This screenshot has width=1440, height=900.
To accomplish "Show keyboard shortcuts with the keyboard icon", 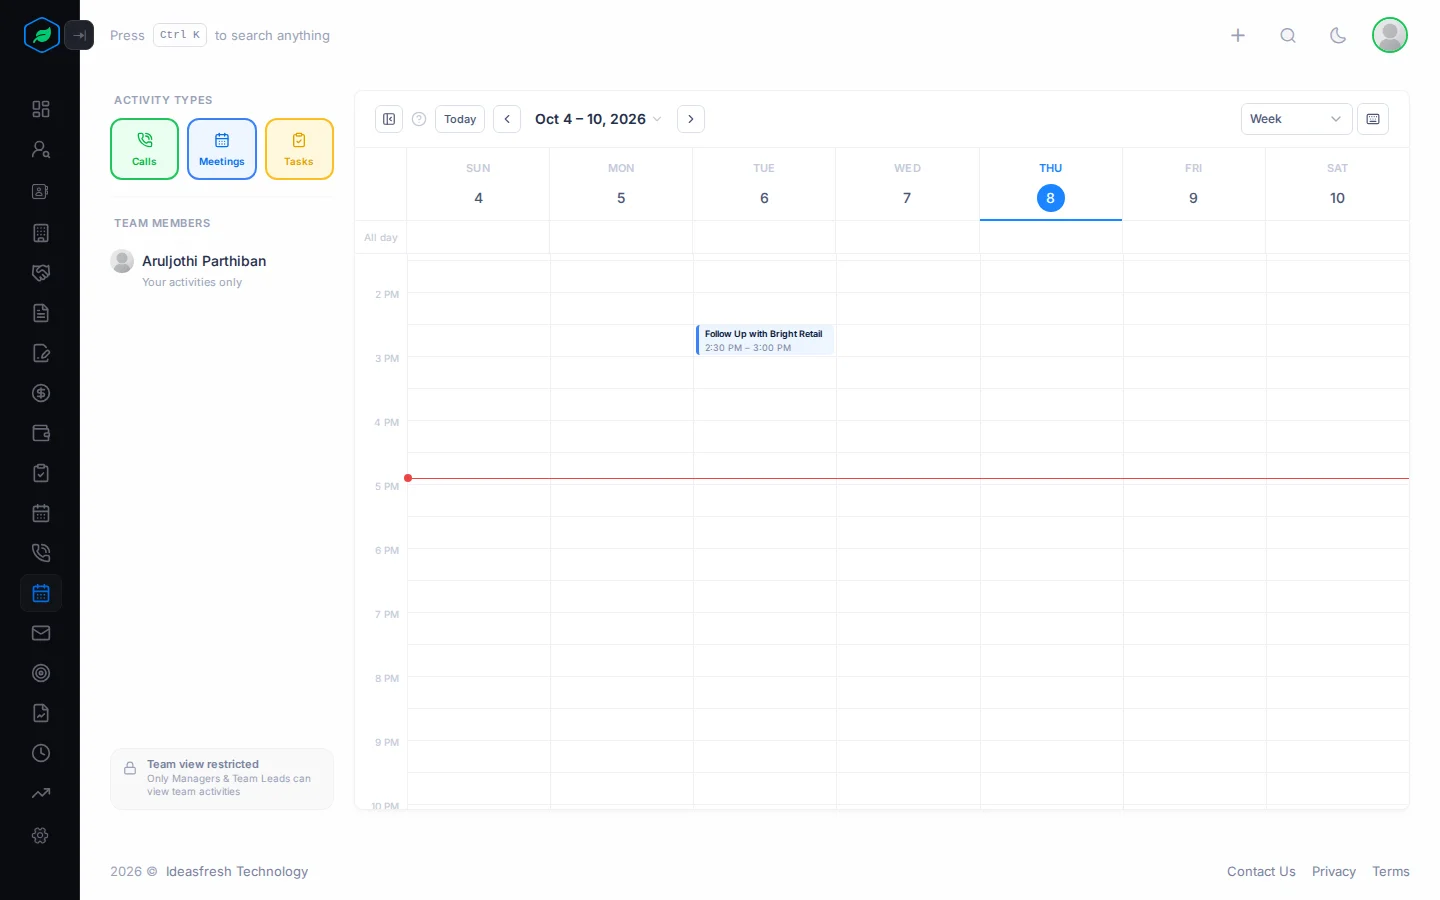I will coord(1373,119).
